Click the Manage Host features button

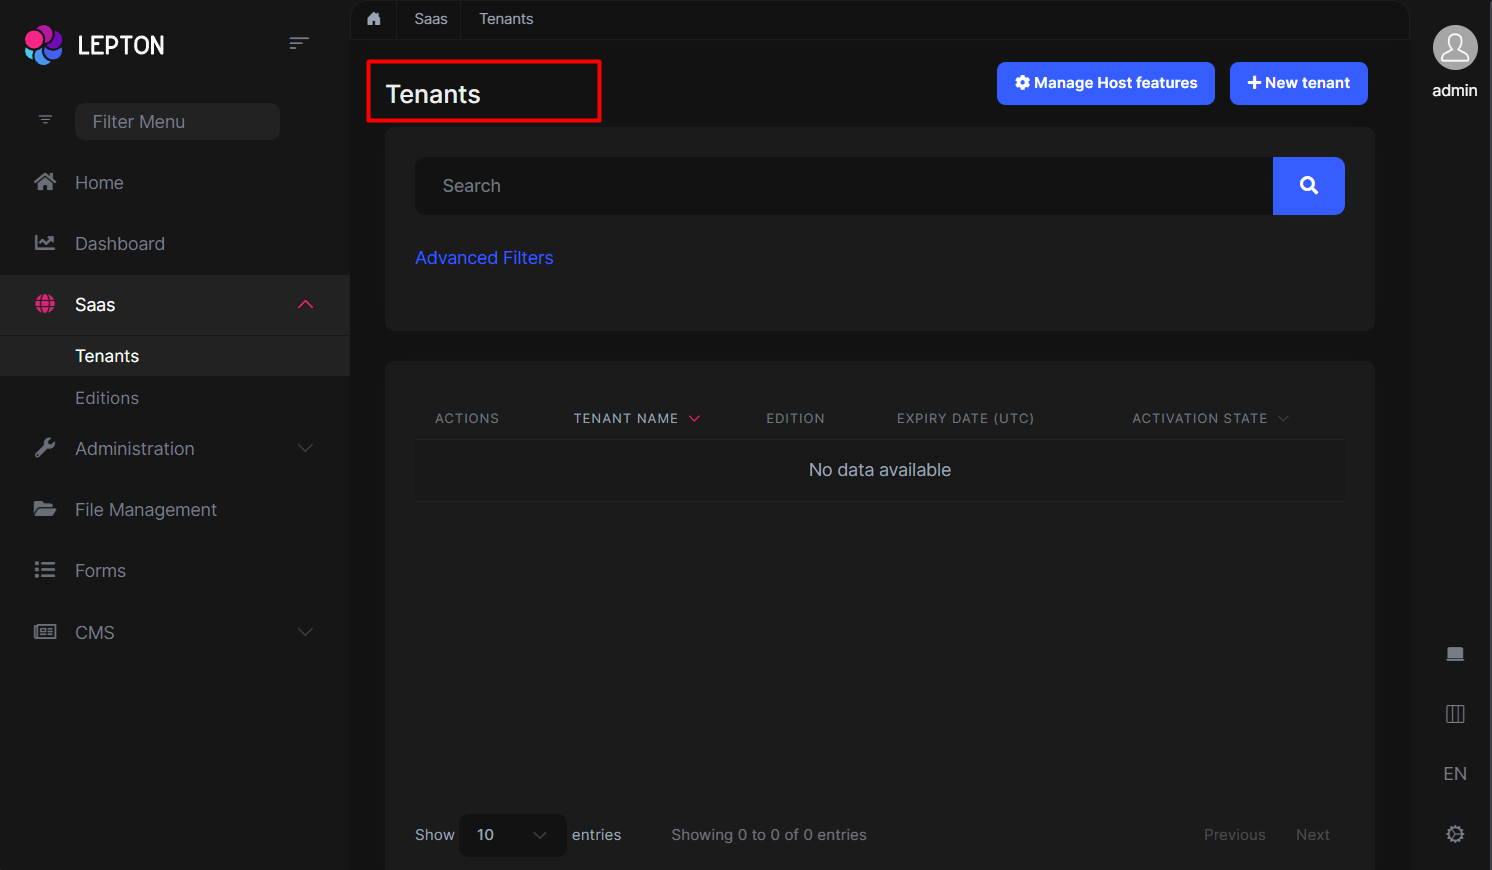[x=1106, y=83]
